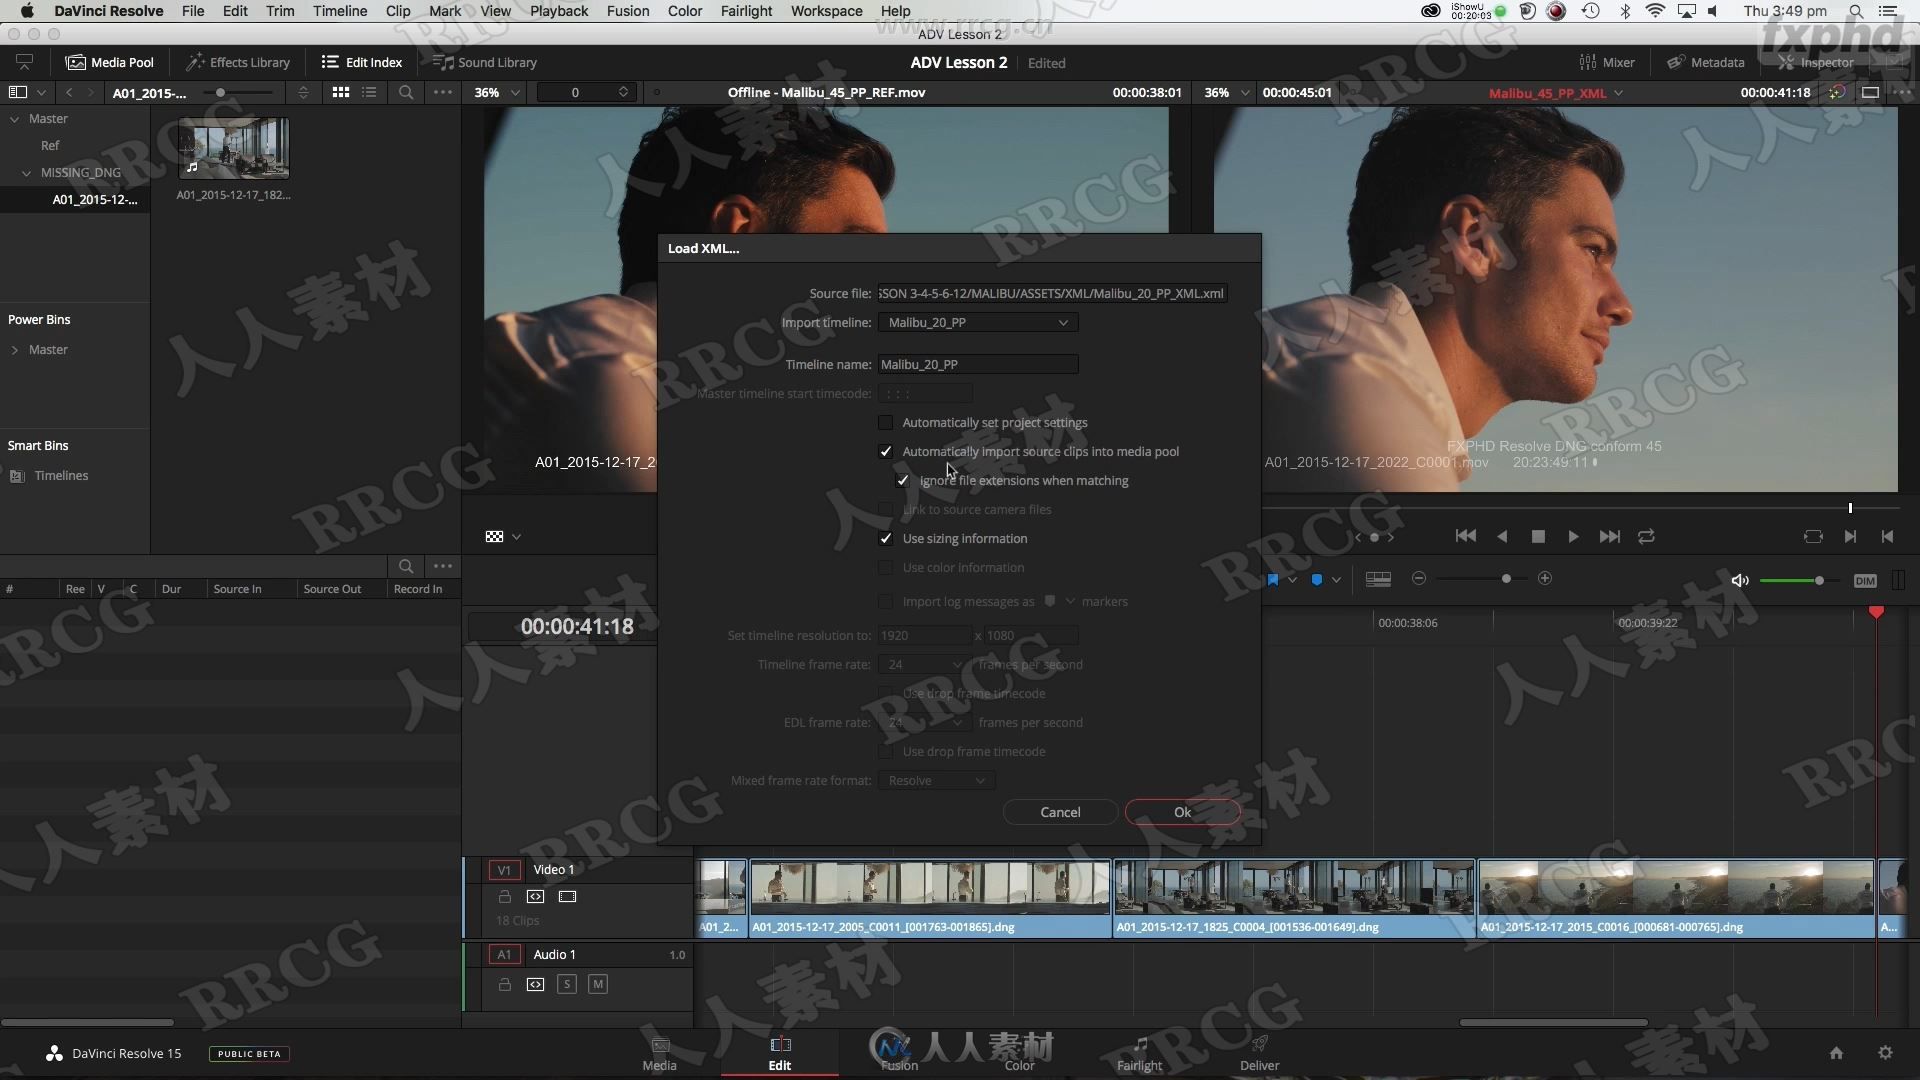Open the blue marker color dropdown
The image size is (1920, 1080).
(1336, 580)
